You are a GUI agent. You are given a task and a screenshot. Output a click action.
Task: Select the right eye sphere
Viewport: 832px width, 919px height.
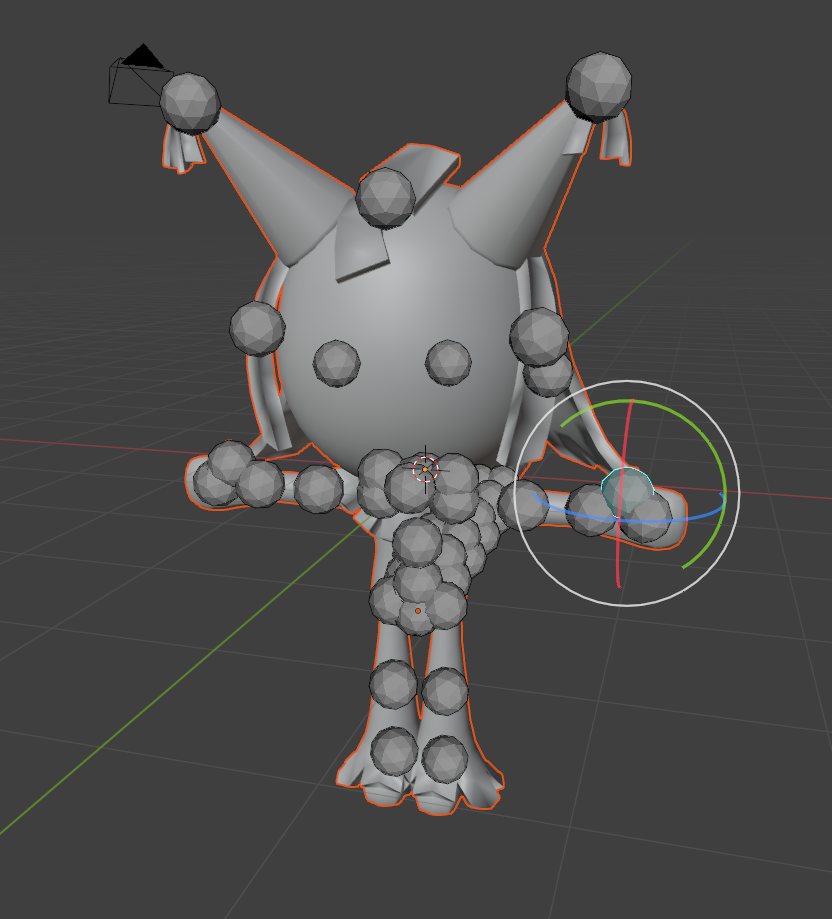point(448,362)
